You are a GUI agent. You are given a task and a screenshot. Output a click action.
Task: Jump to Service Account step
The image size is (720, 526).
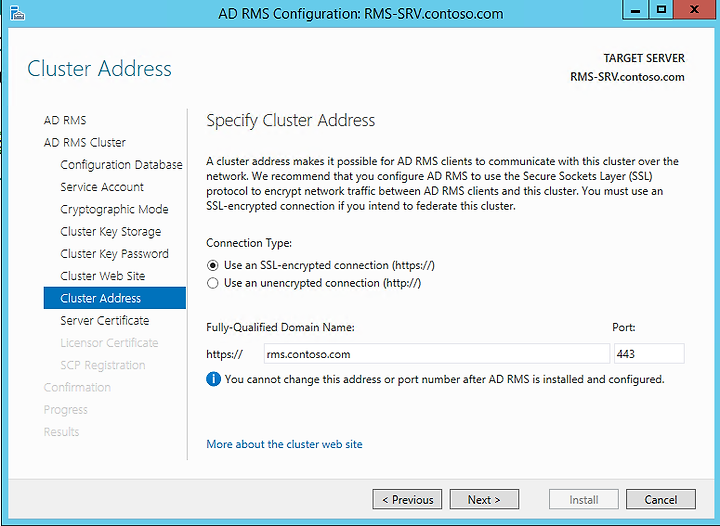point(102,187)
